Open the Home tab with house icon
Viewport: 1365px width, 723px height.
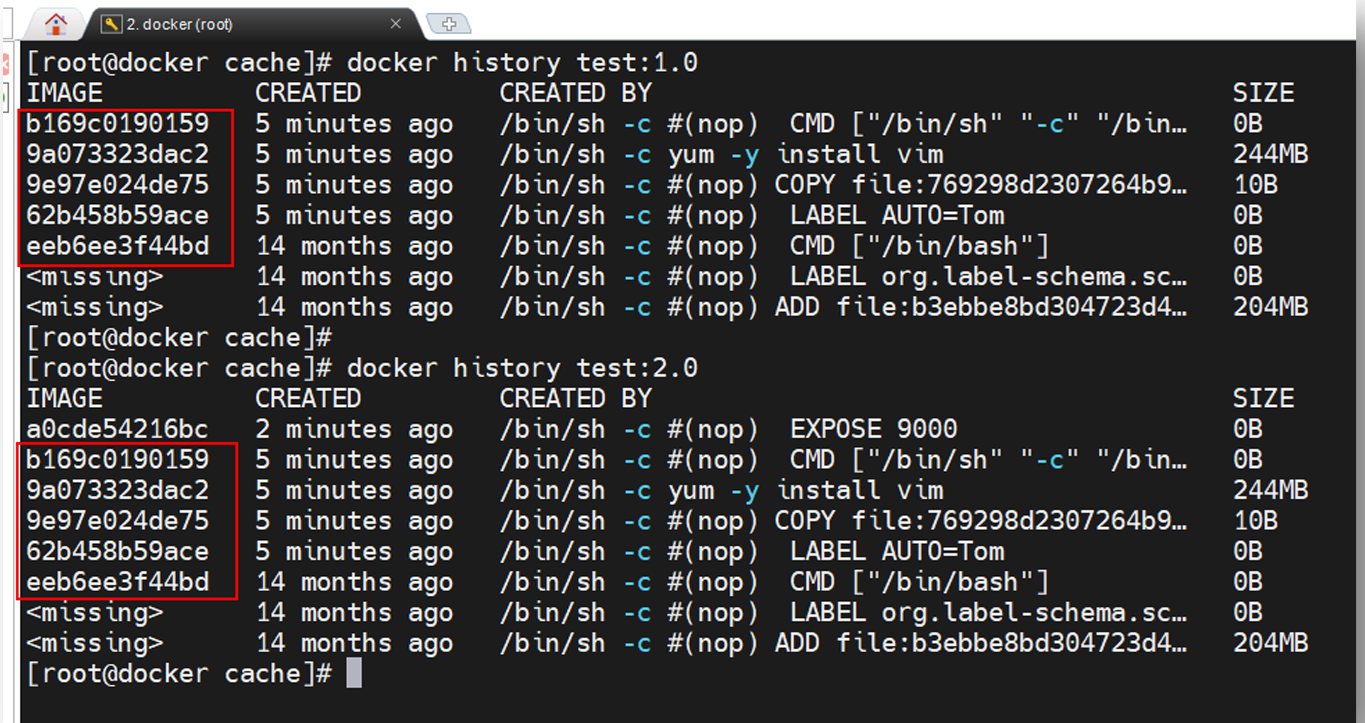coord(56,23)
